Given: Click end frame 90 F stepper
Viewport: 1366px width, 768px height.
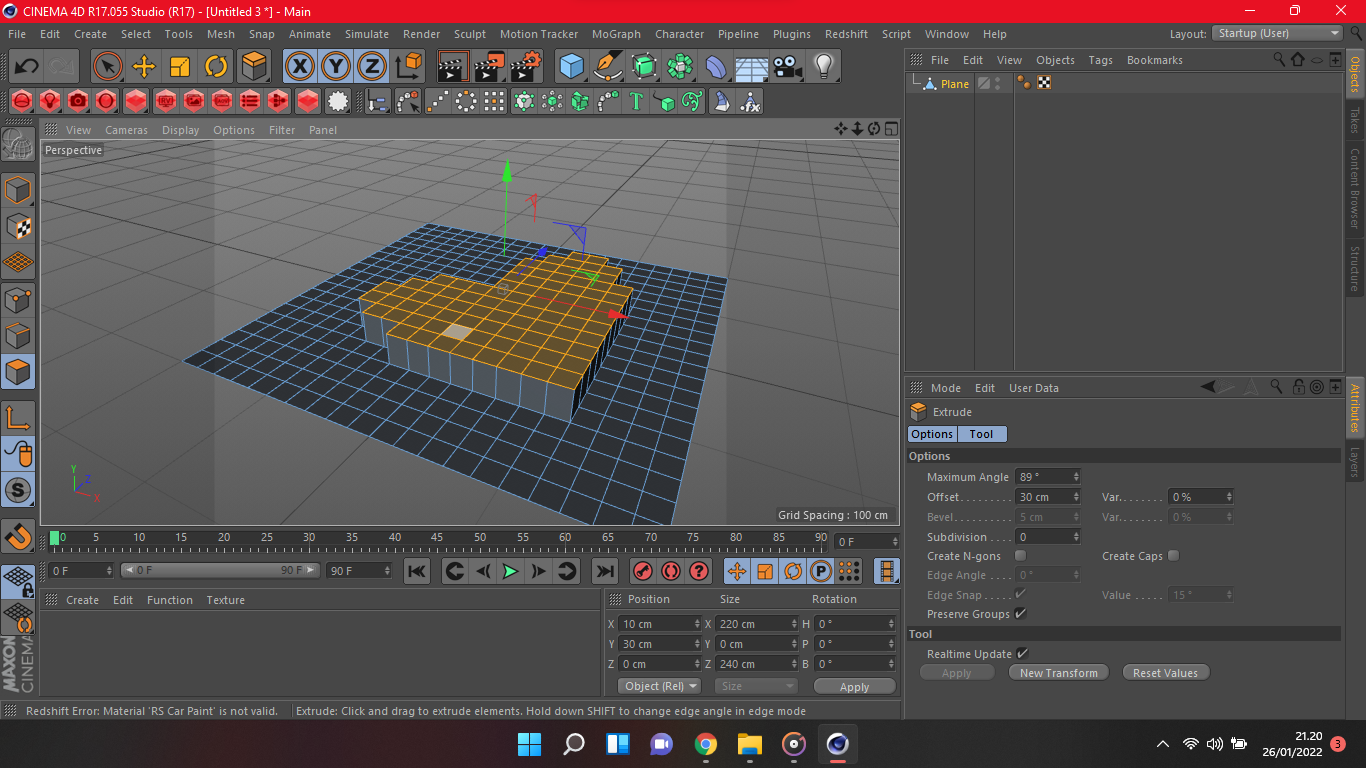Looking at the screenshot, I should (x=387, y=571).
